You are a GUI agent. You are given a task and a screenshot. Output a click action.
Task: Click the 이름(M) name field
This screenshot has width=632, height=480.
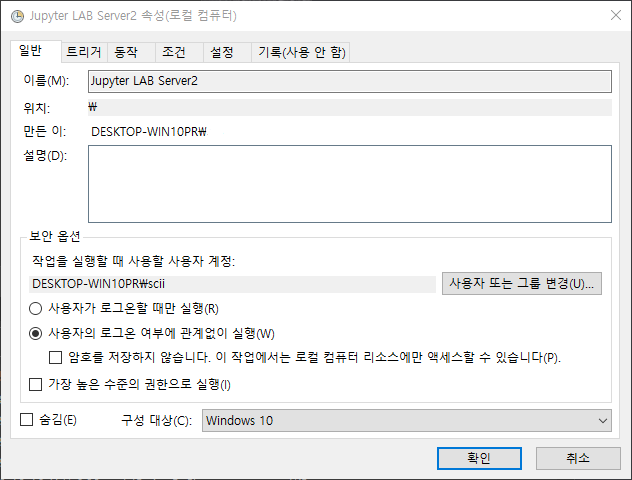tap(349, 81)
